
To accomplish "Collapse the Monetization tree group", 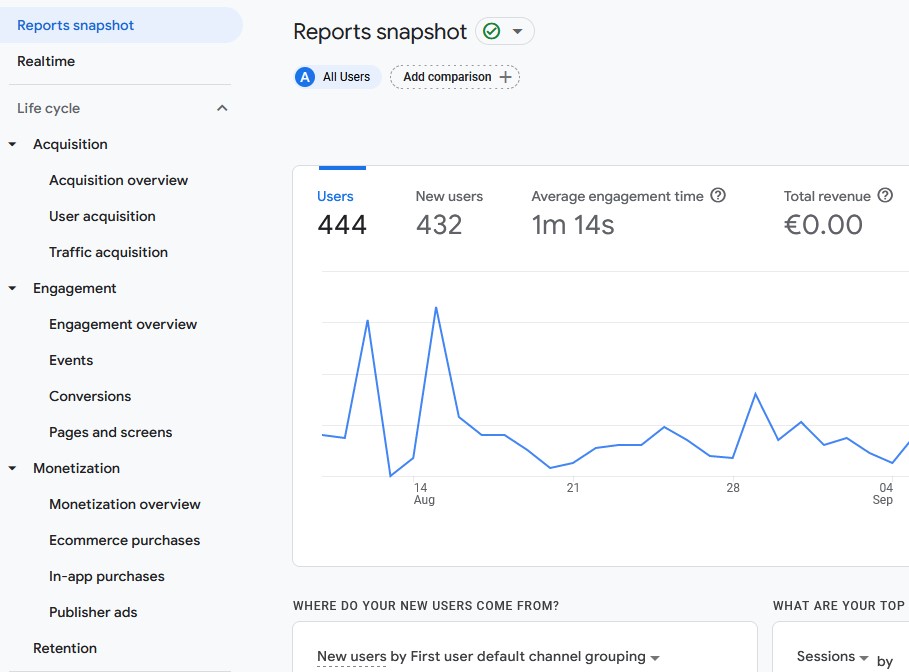I will [13, 468].
